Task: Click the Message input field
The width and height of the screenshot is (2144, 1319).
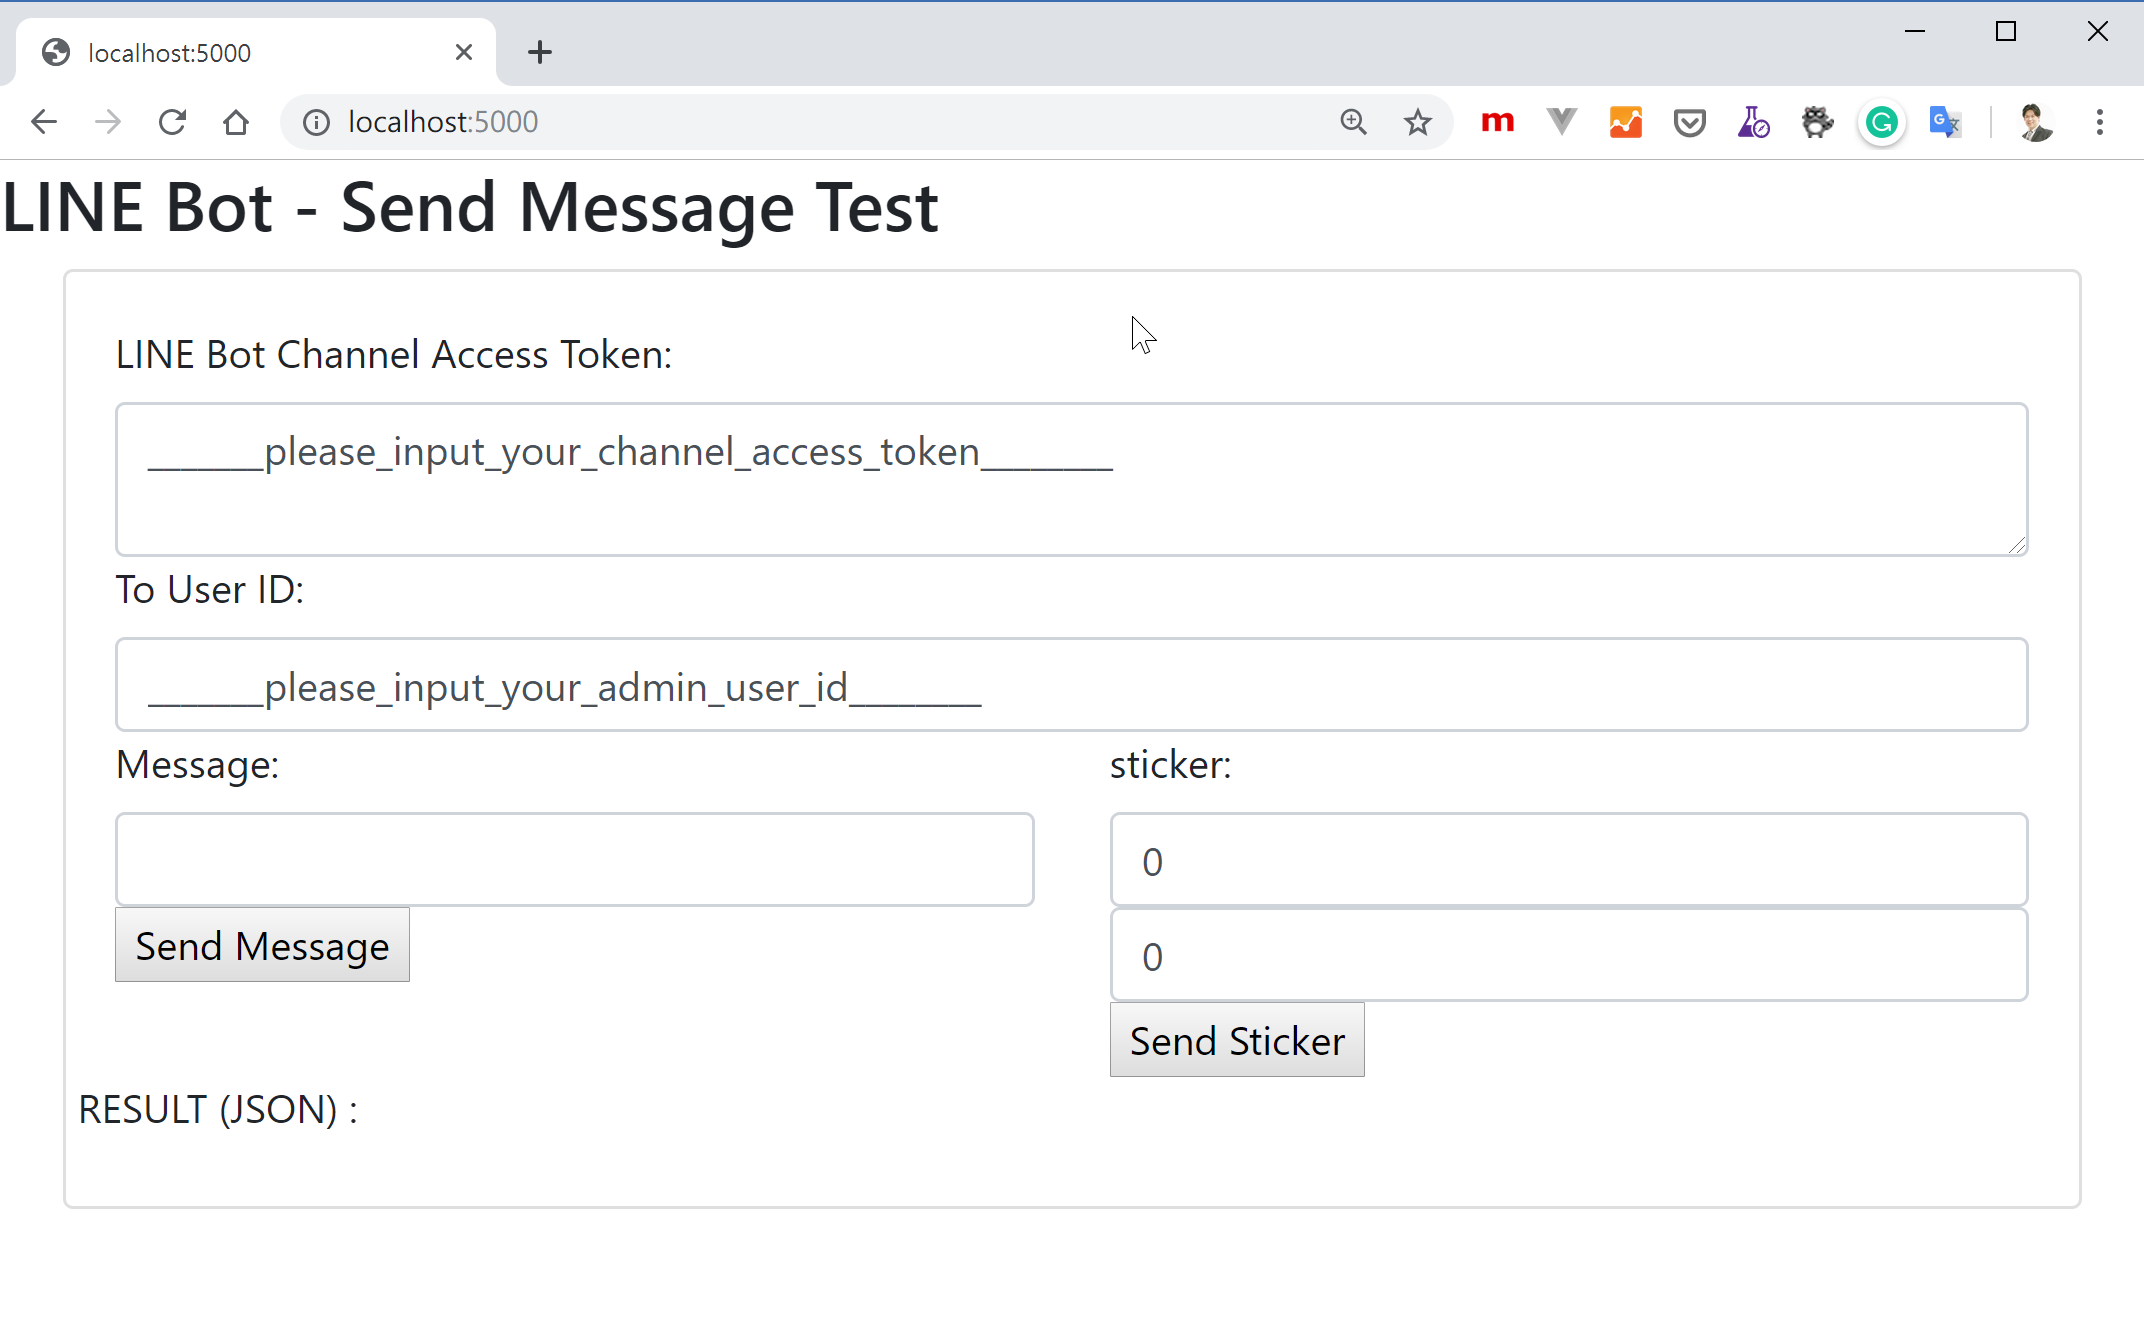Action: pyautogui.click(x=575, y=860)
